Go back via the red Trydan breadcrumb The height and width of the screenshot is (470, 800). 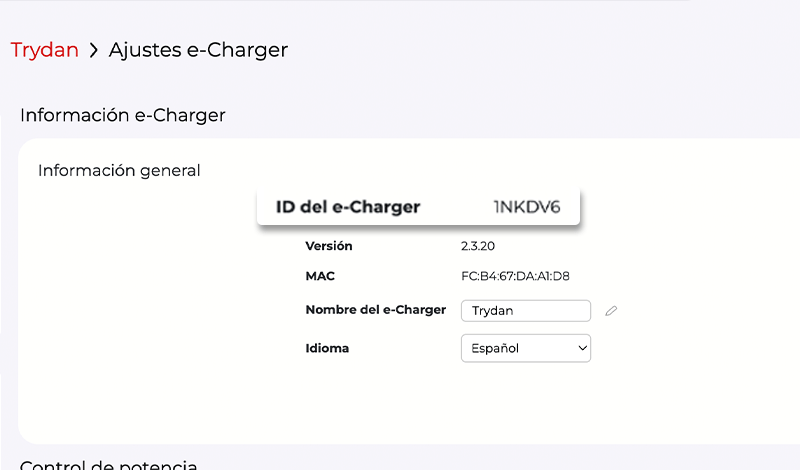tap(45, 50)
